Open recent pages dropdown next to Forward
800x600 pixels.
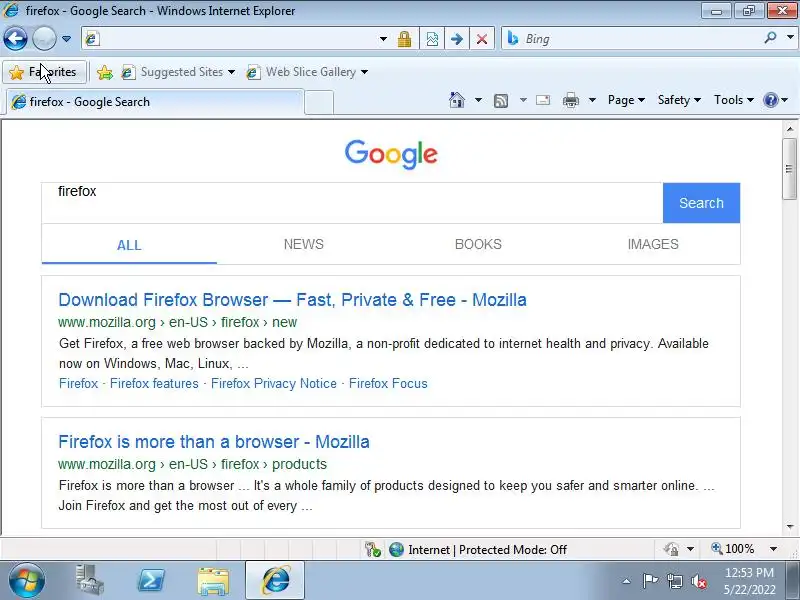(66, 39)
